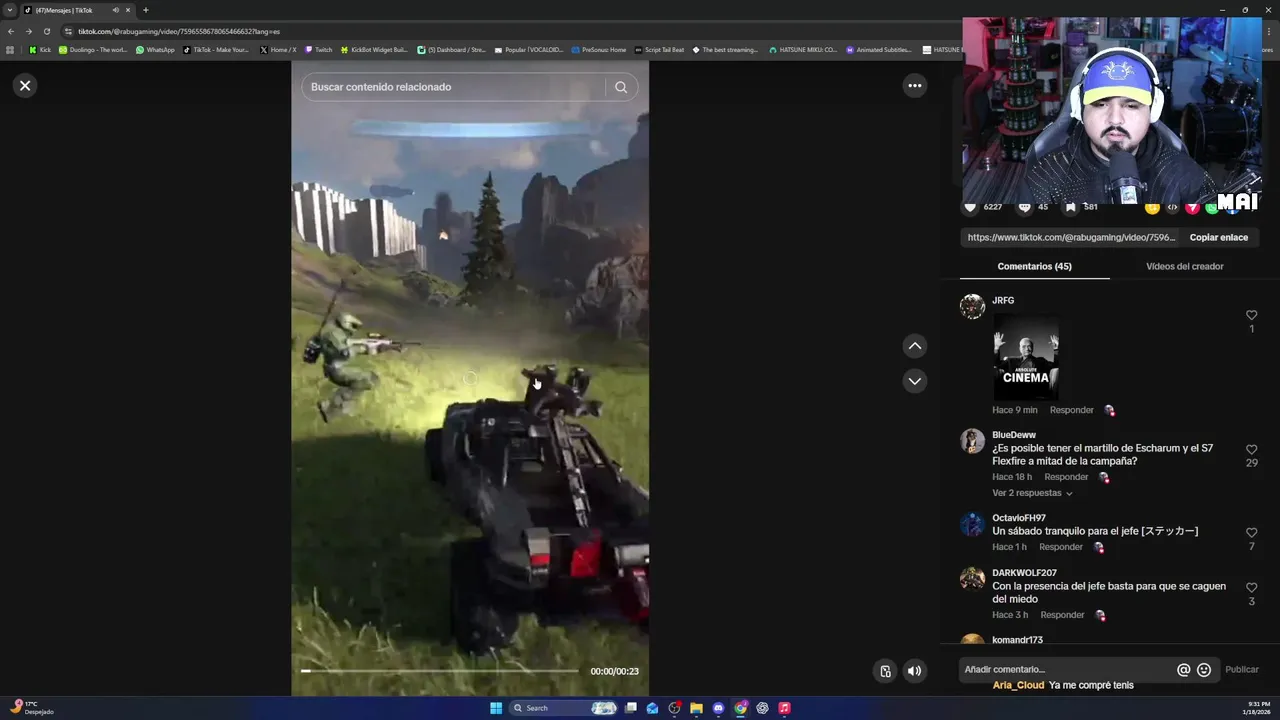1280x720 pixels.
Task: Open the Absolute Cinema image in JRFG's comment
Action: coord(1026,357)
